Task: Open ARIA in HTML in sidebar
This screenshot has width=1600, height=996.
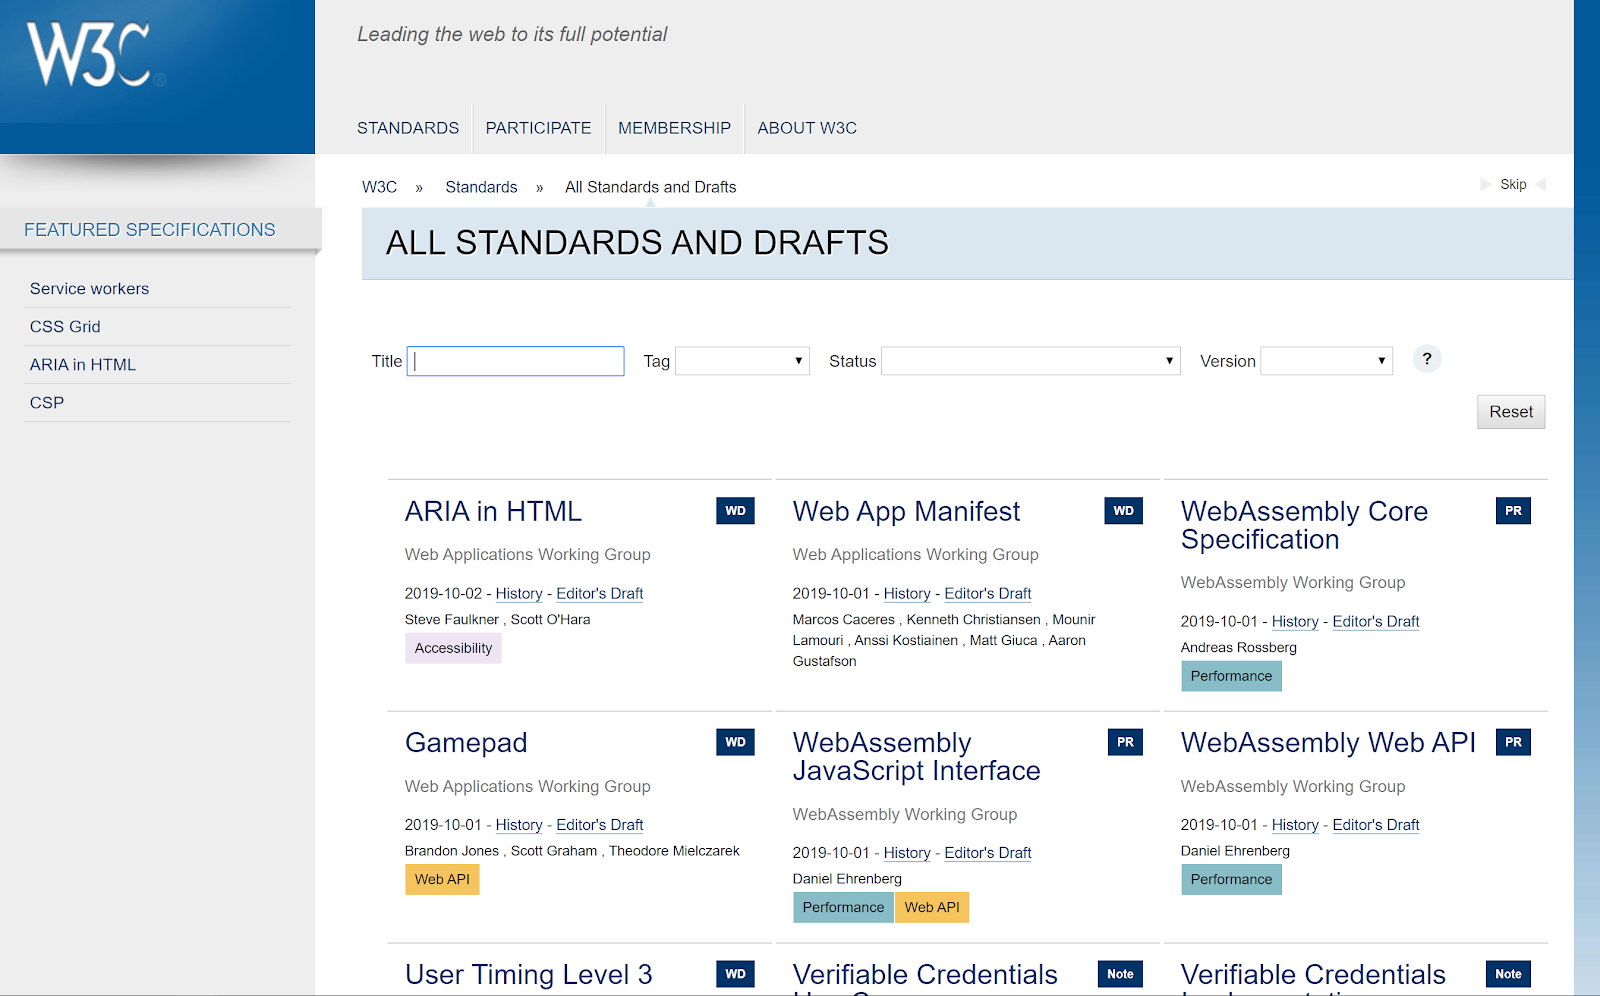Action: [x=83, y=365]
